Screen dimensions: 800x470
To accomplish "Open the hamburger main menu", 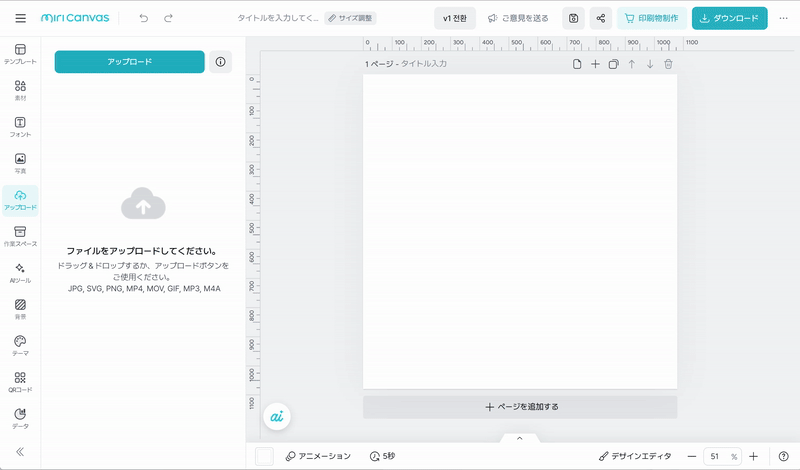I will pyautogui.click(x=20, y=18).
